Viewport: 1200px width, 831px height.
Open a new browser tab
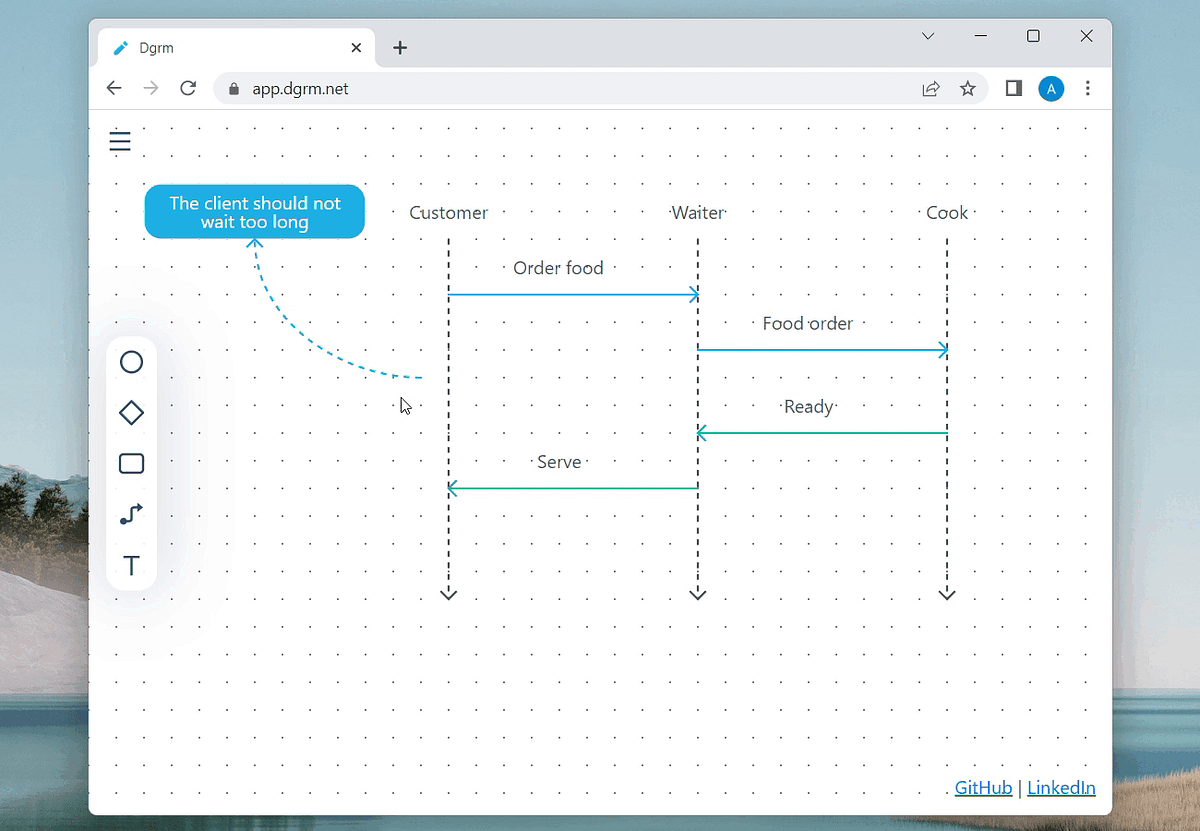coord(400,46)
